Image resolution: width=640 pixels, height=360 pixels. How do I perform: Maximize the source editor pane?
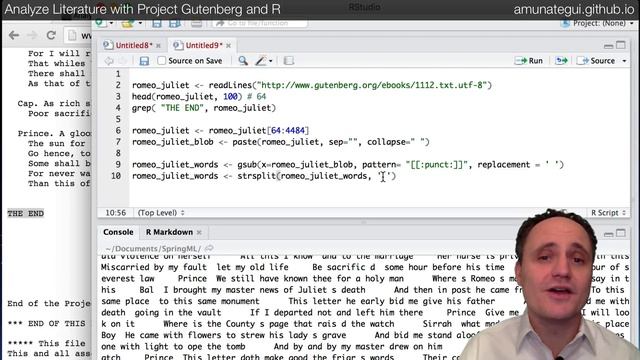coord(621,45)
